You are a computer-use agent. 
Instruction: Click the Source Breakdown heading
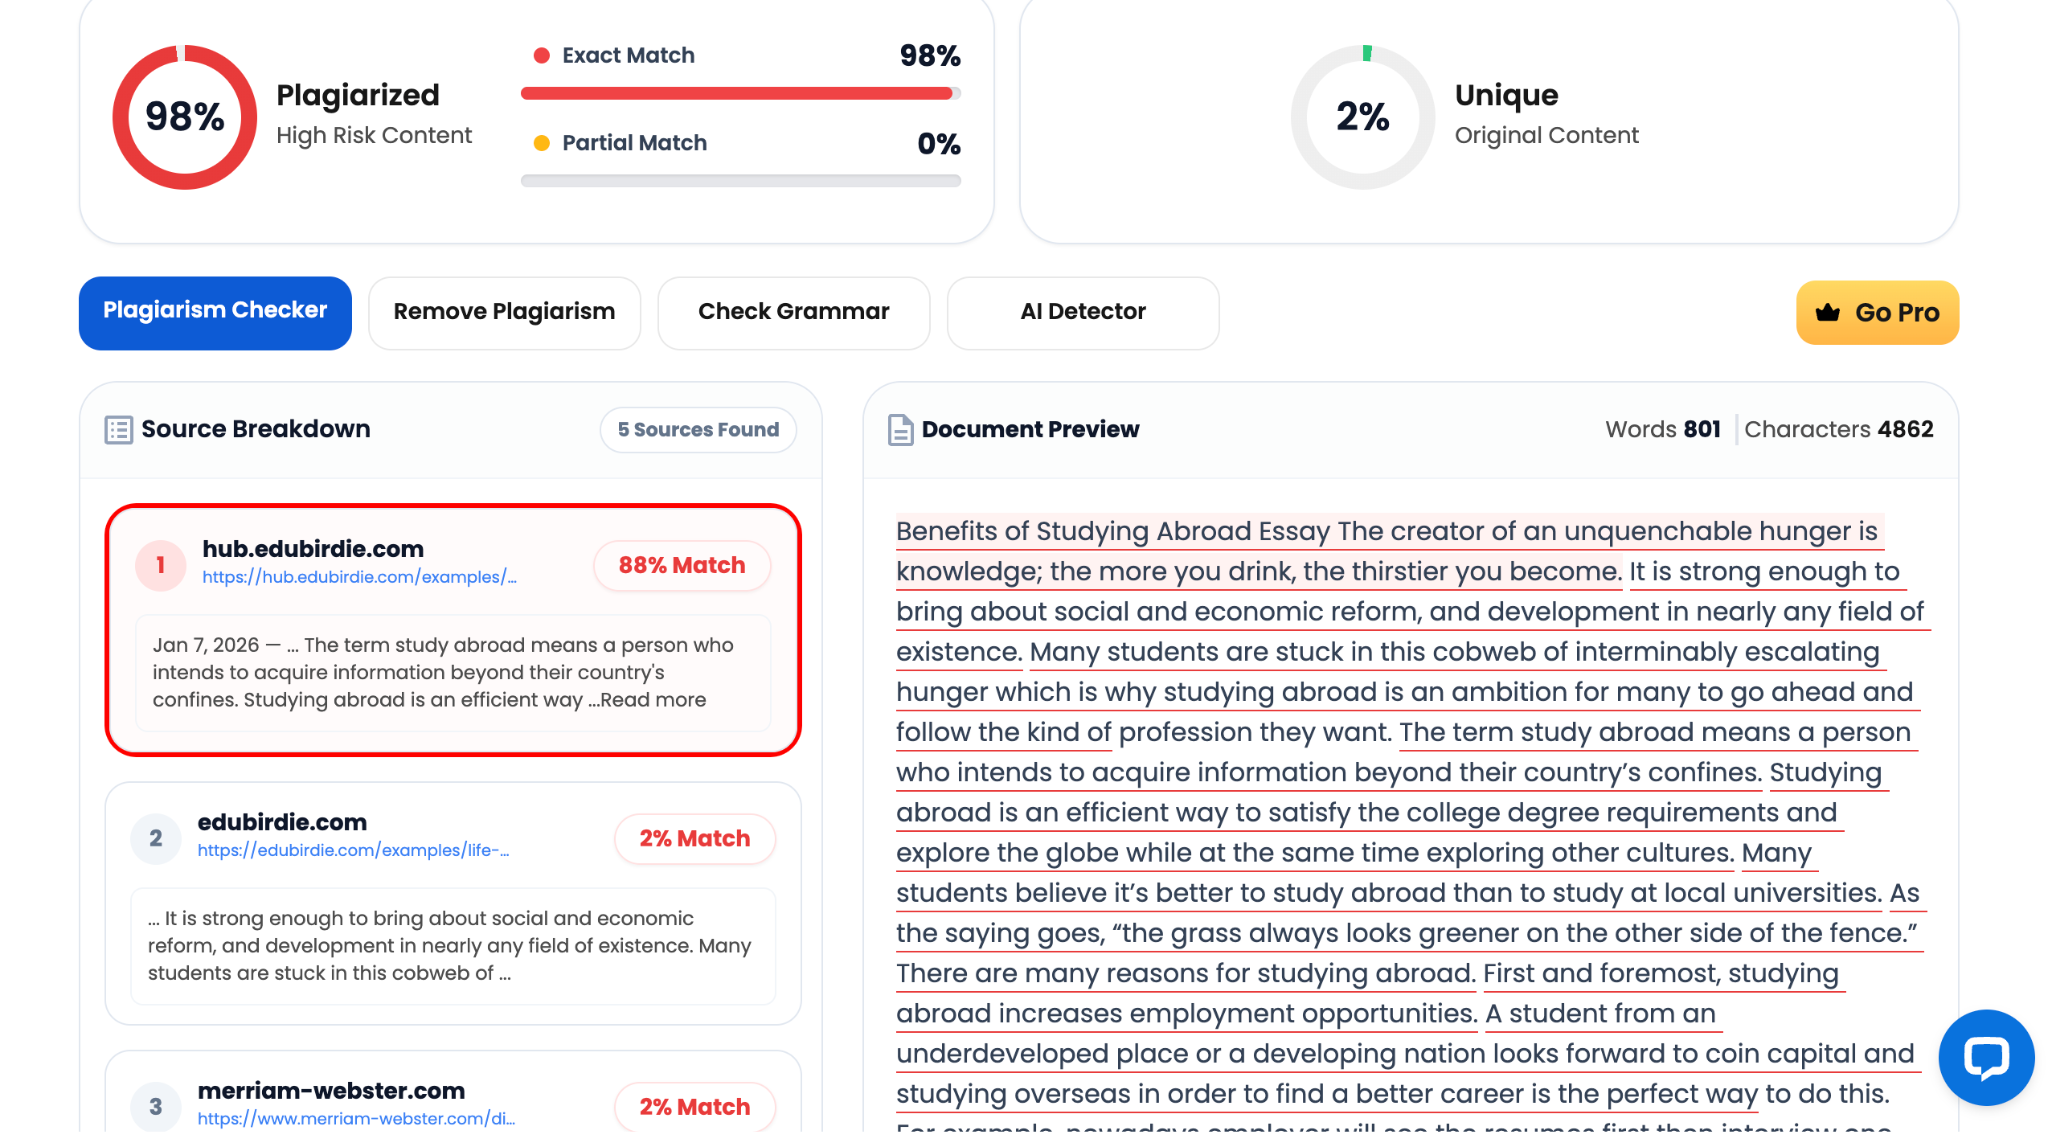coord(256,429)
